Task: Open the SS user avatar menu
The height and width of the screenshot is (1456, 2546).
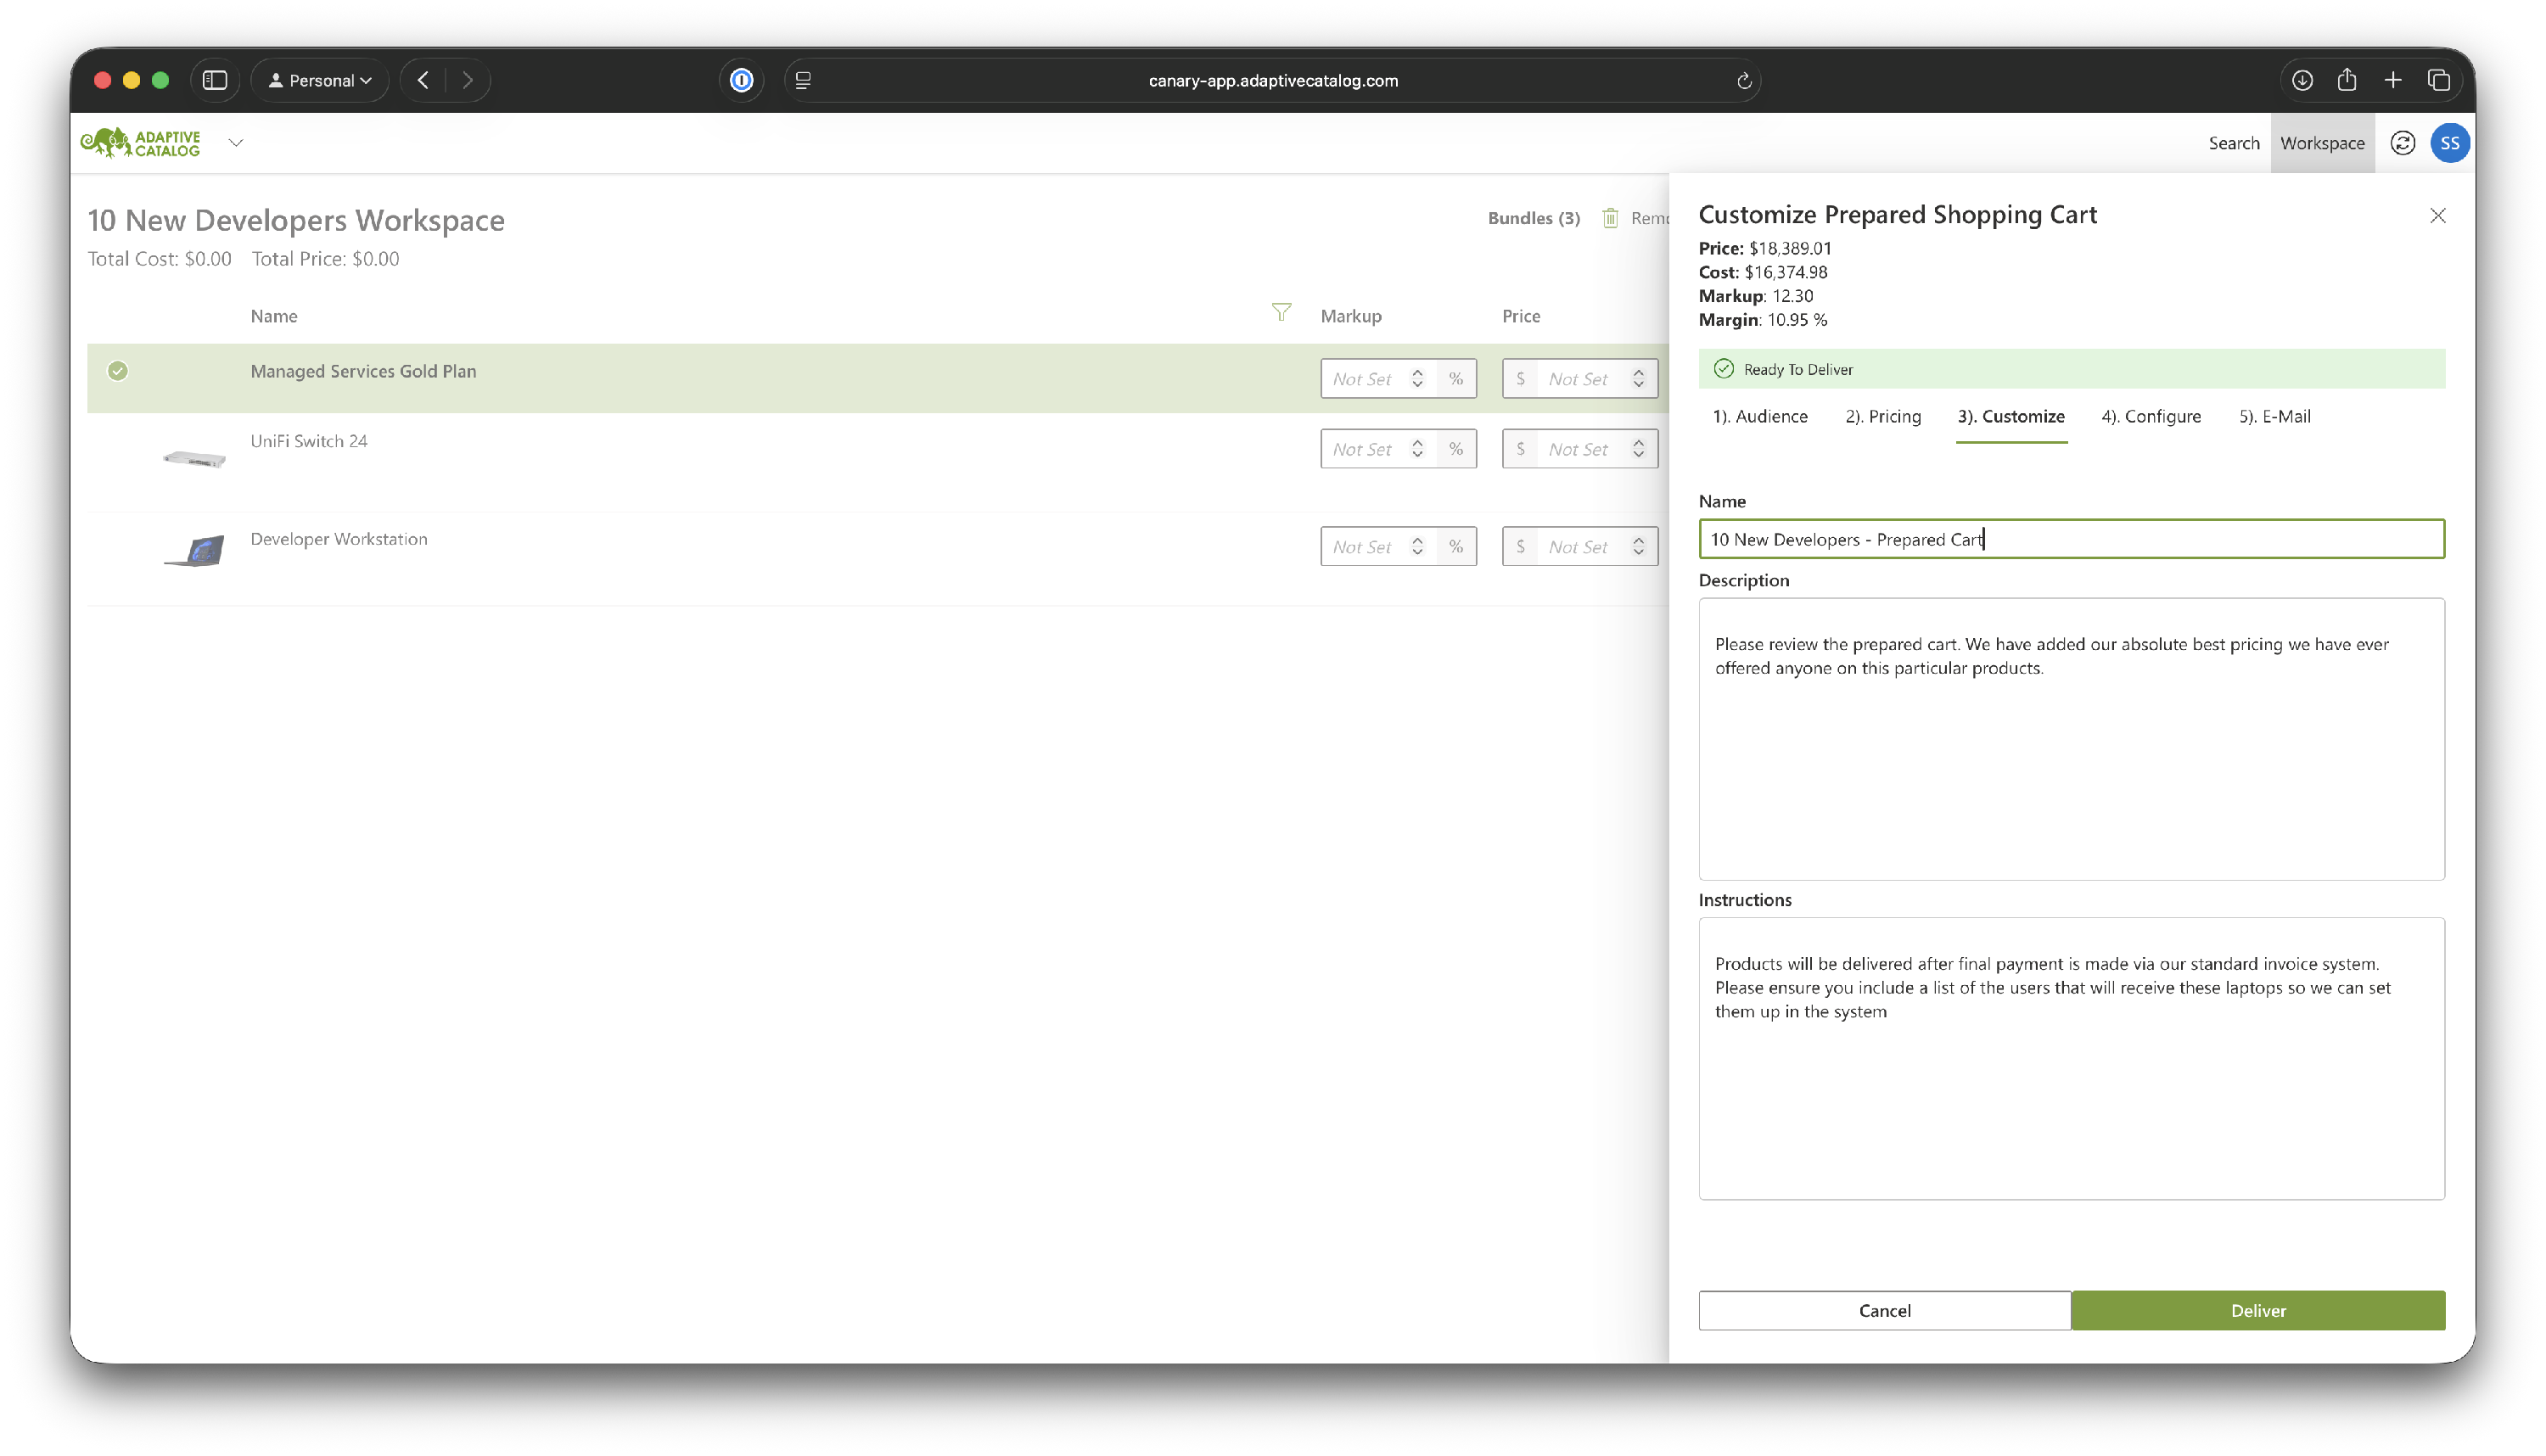Action: point(2449,143)
